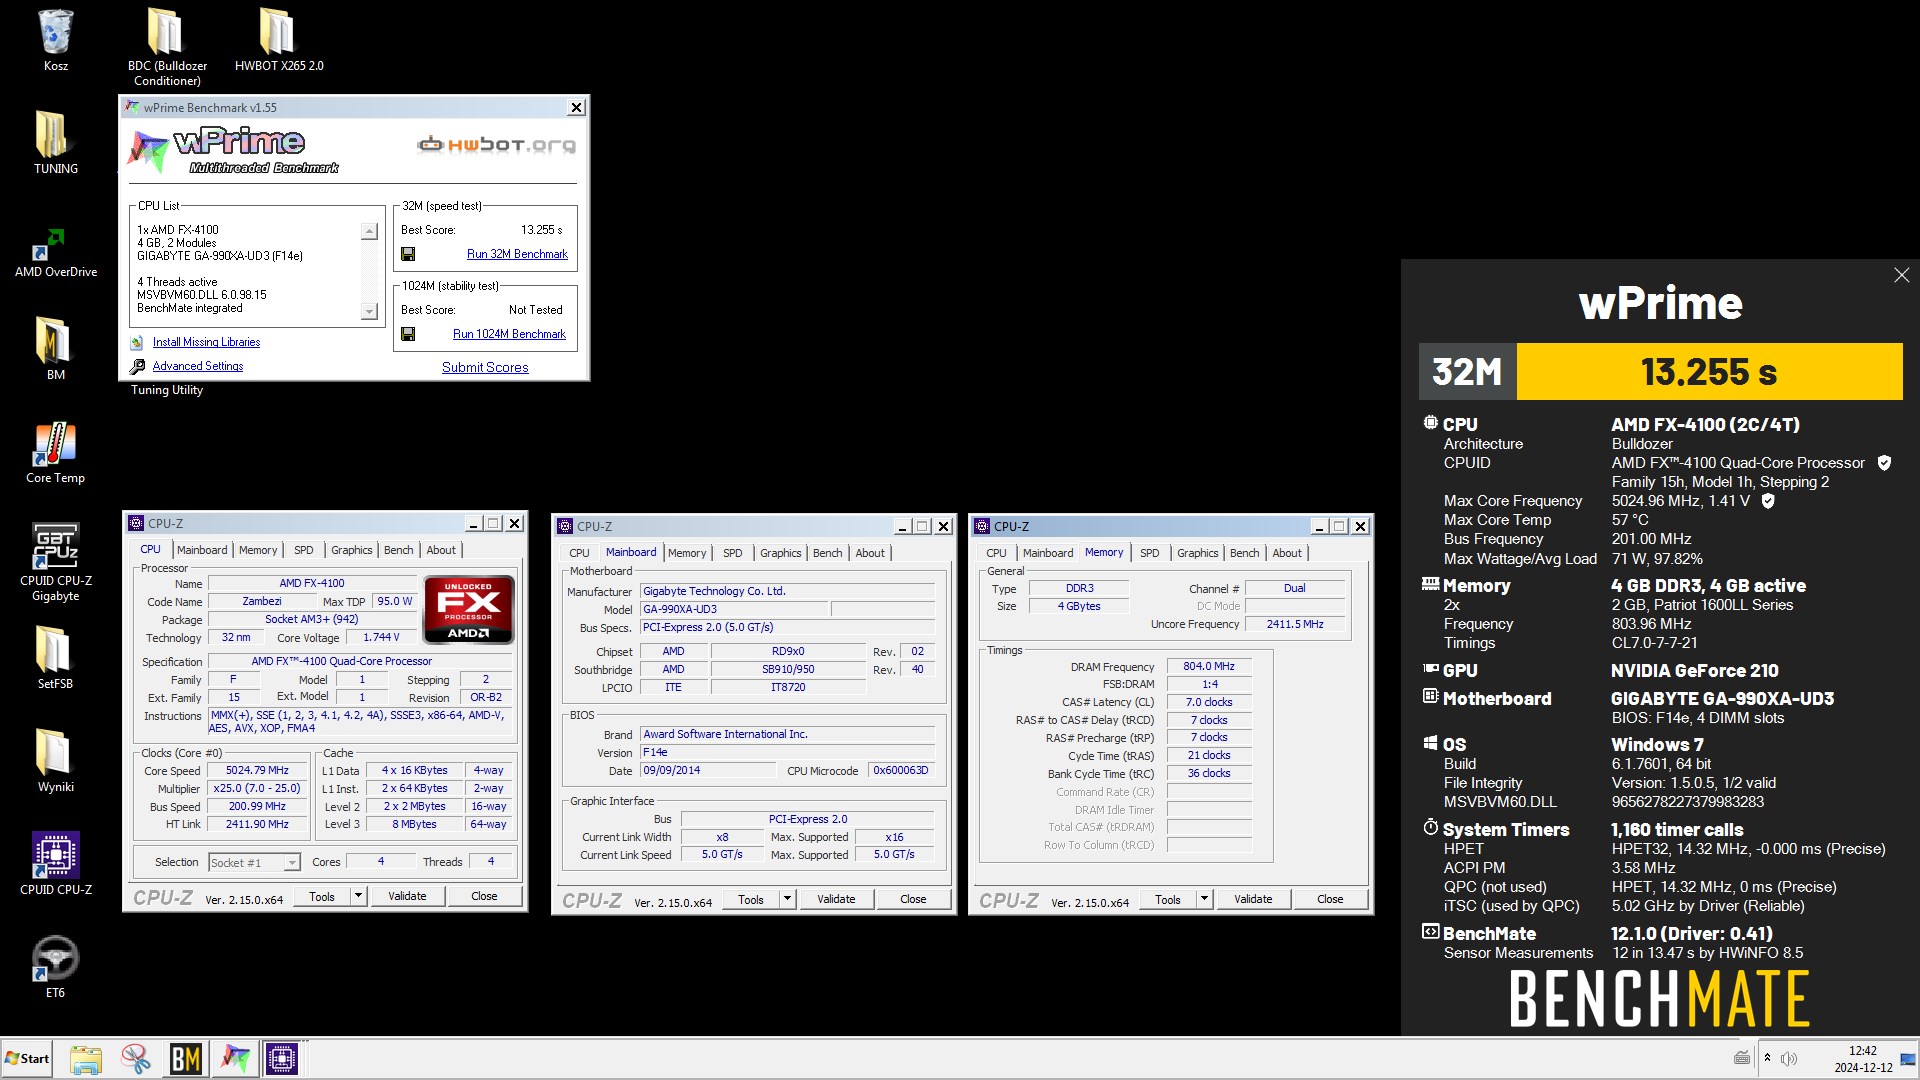Open the Start menu
The width and height of the screenshot is (1920, 1080).
(27, 1058)
